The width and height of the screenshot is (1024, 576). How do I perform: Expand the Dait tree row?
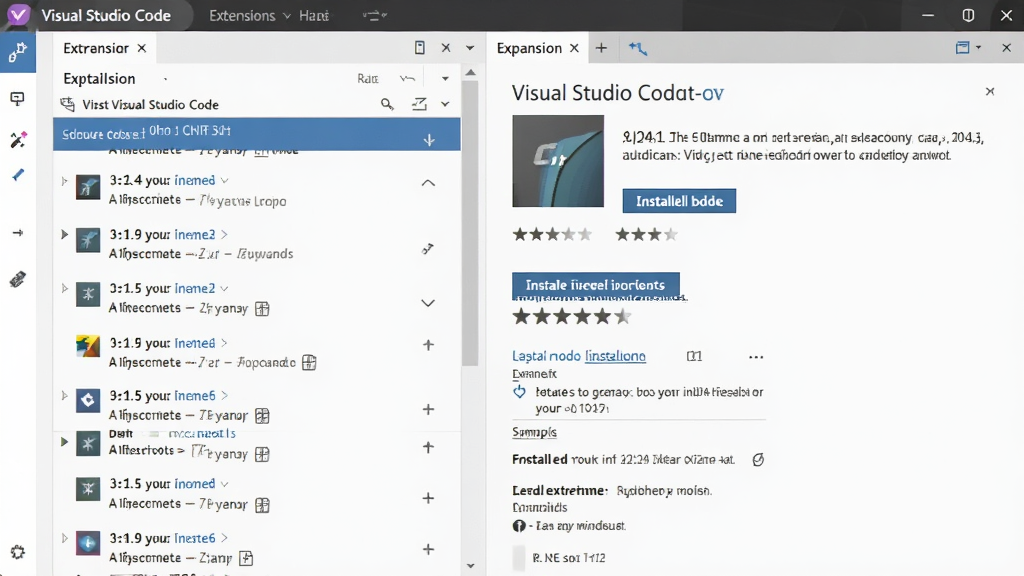coord(64,441)
